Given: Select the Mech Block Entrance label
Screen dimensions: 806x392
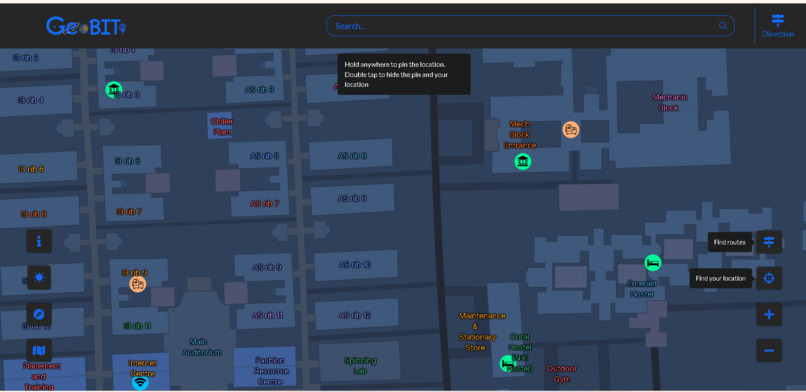Looking at the screenshot, I should tap(520, 135).
